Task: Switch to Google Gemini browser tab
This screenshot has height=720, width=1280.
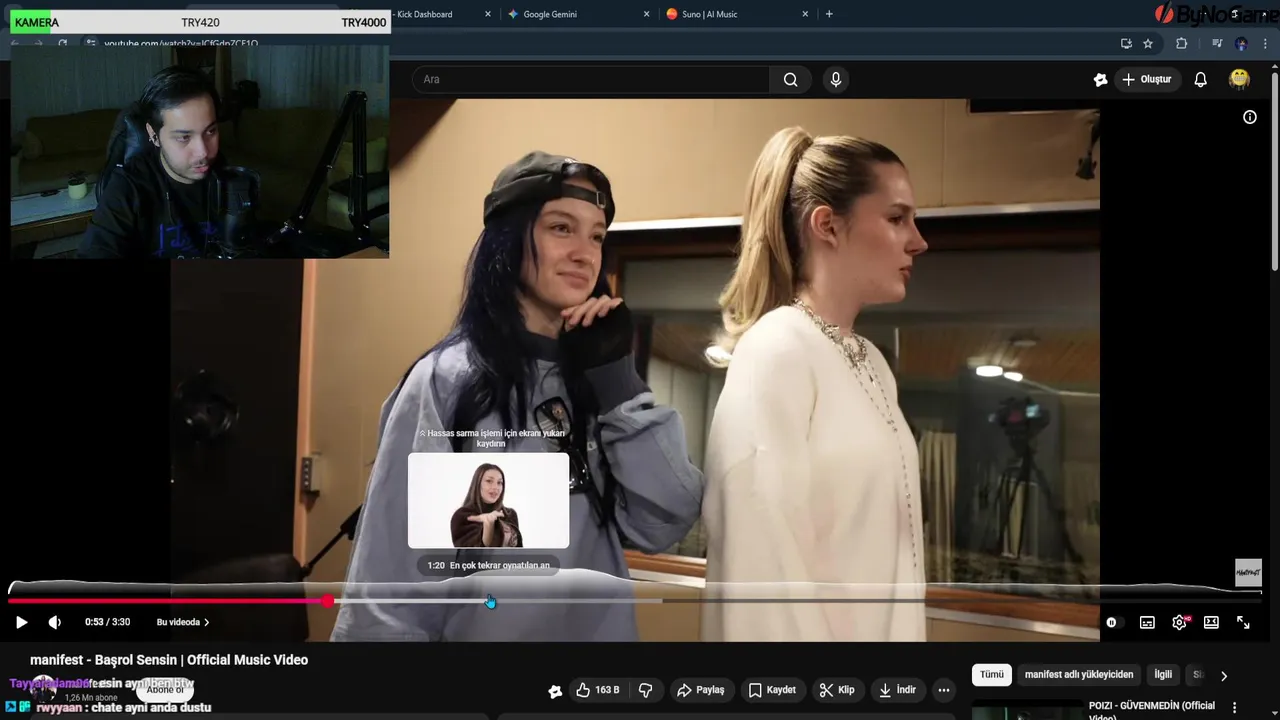Action: pyautogui.click(x=550, y=14)
